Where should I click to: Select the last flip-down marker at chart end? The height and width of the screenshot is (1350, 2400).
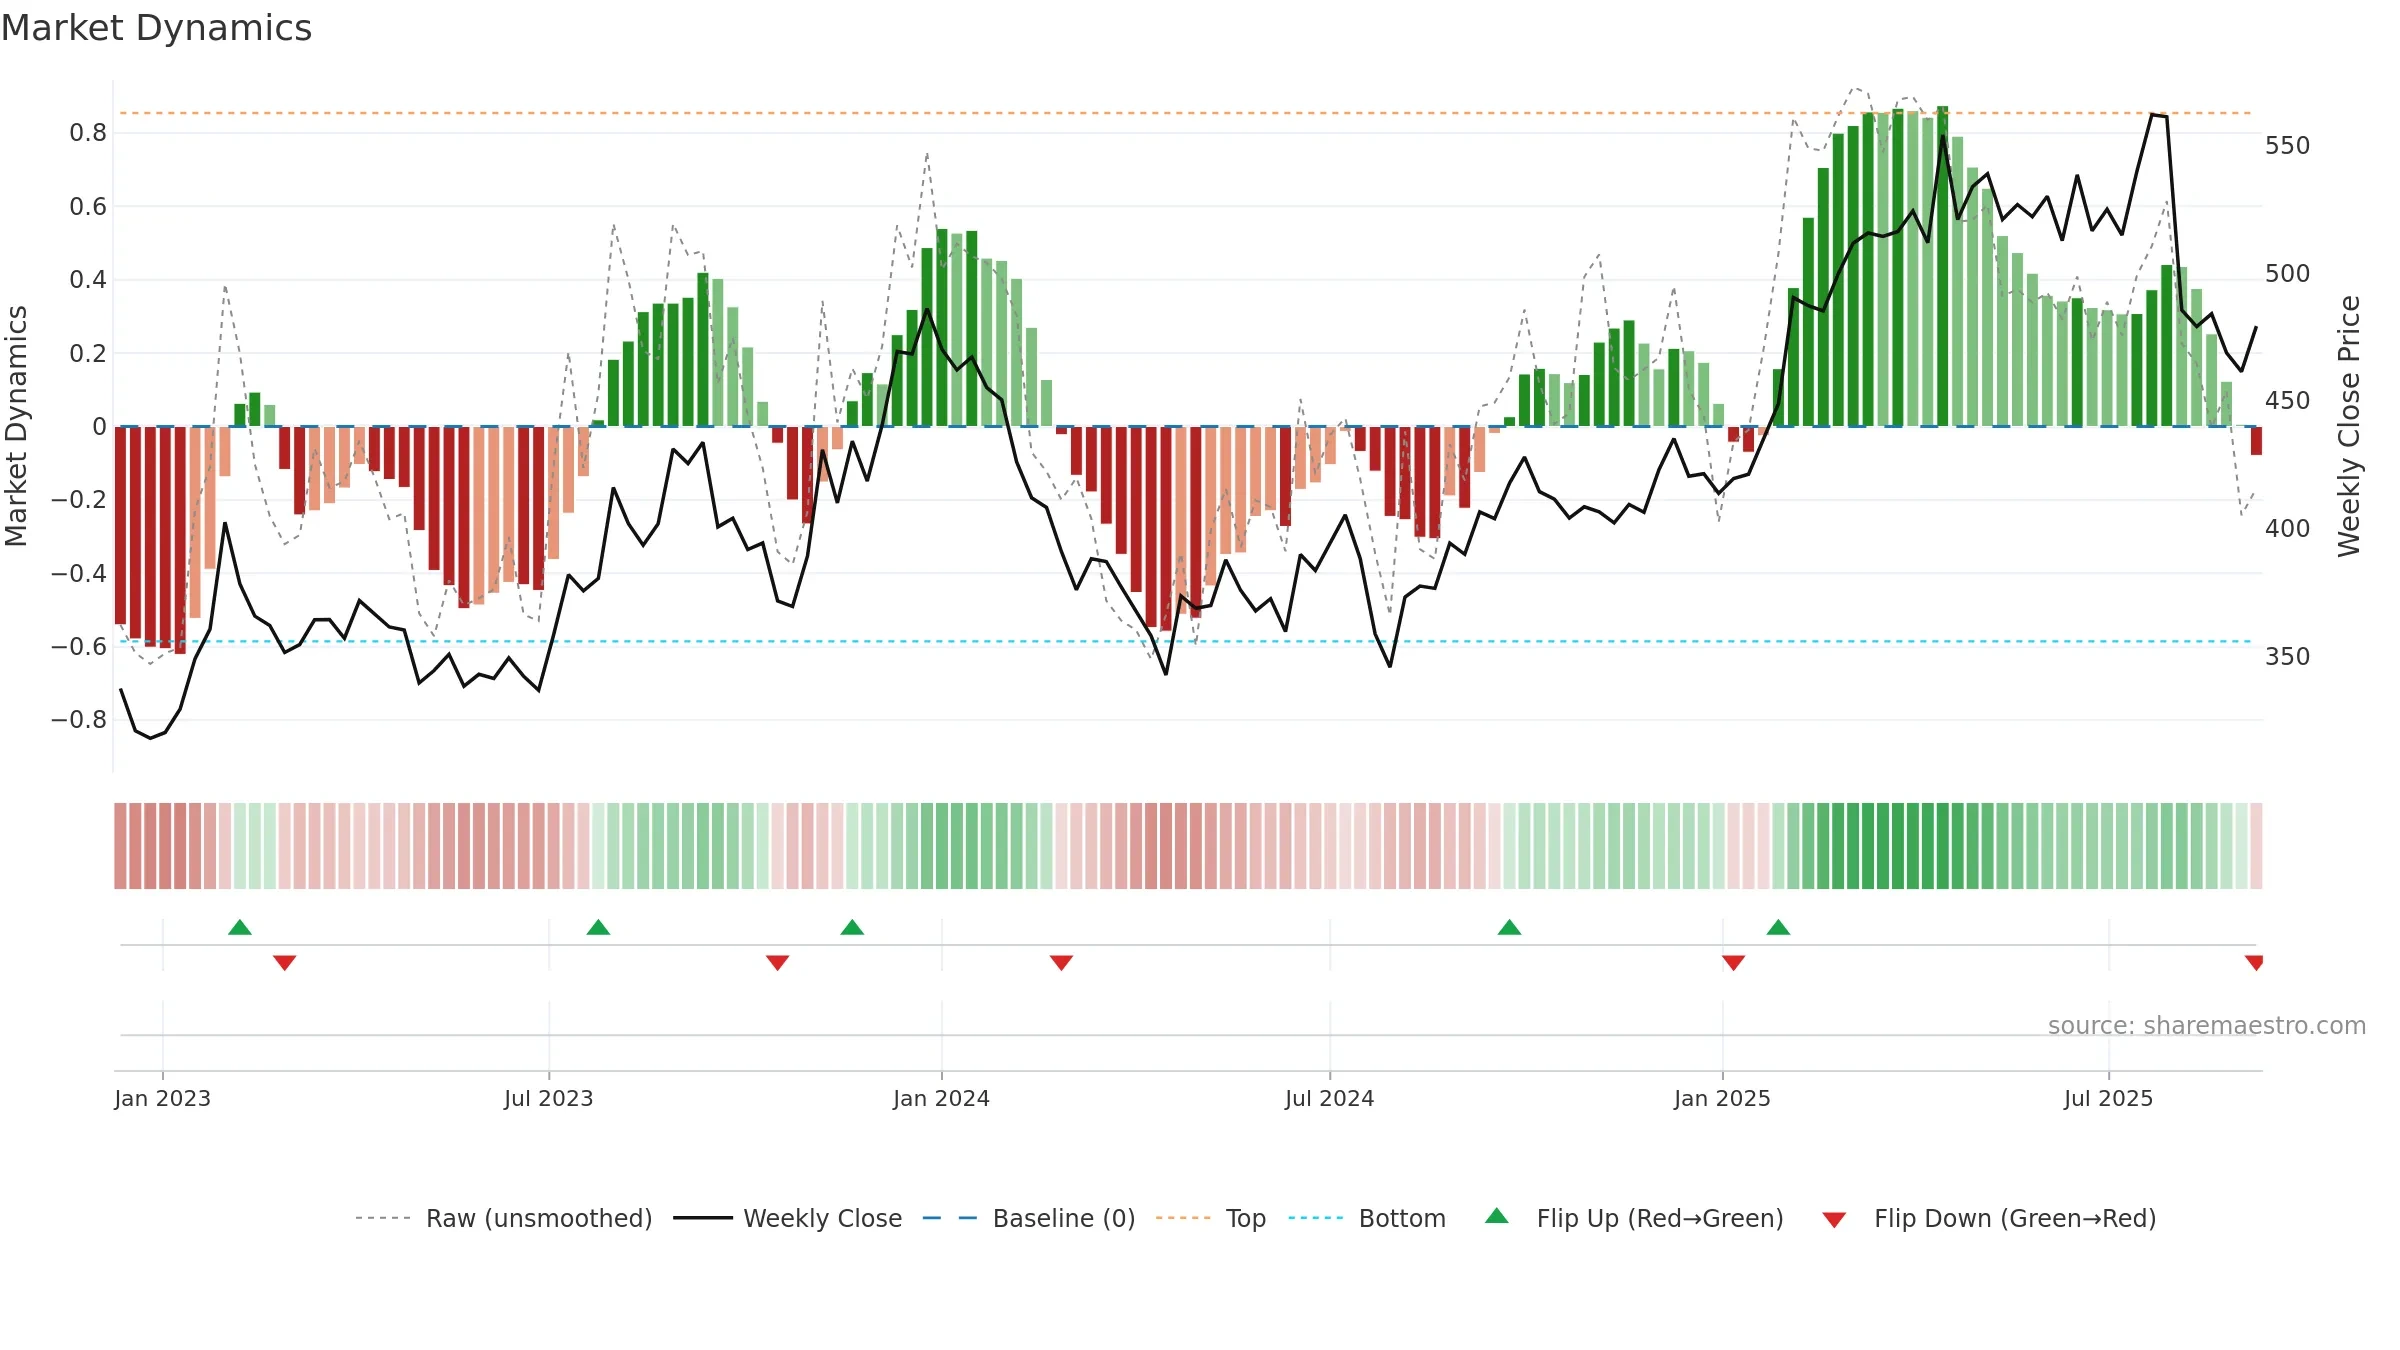2254,963
